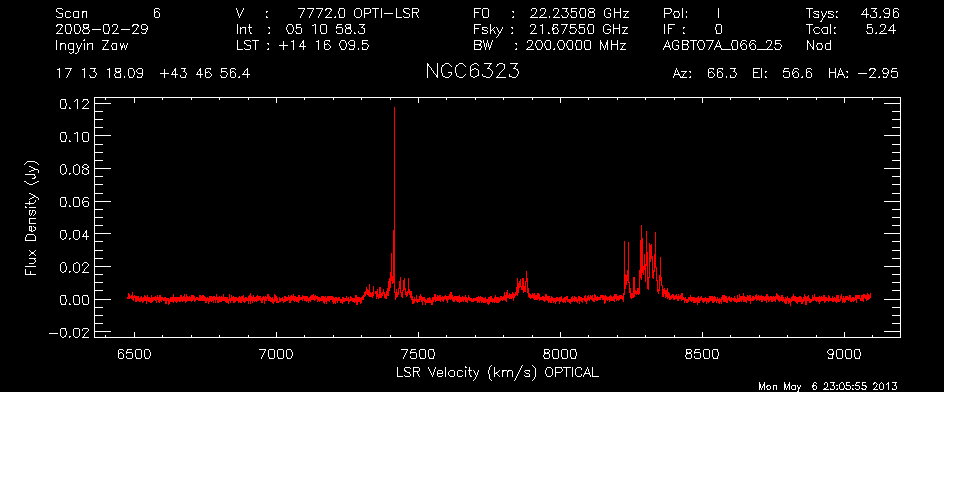Click the elevation value 56.6
Viewport: 962px width, 490px height.
tap(797, 74)
